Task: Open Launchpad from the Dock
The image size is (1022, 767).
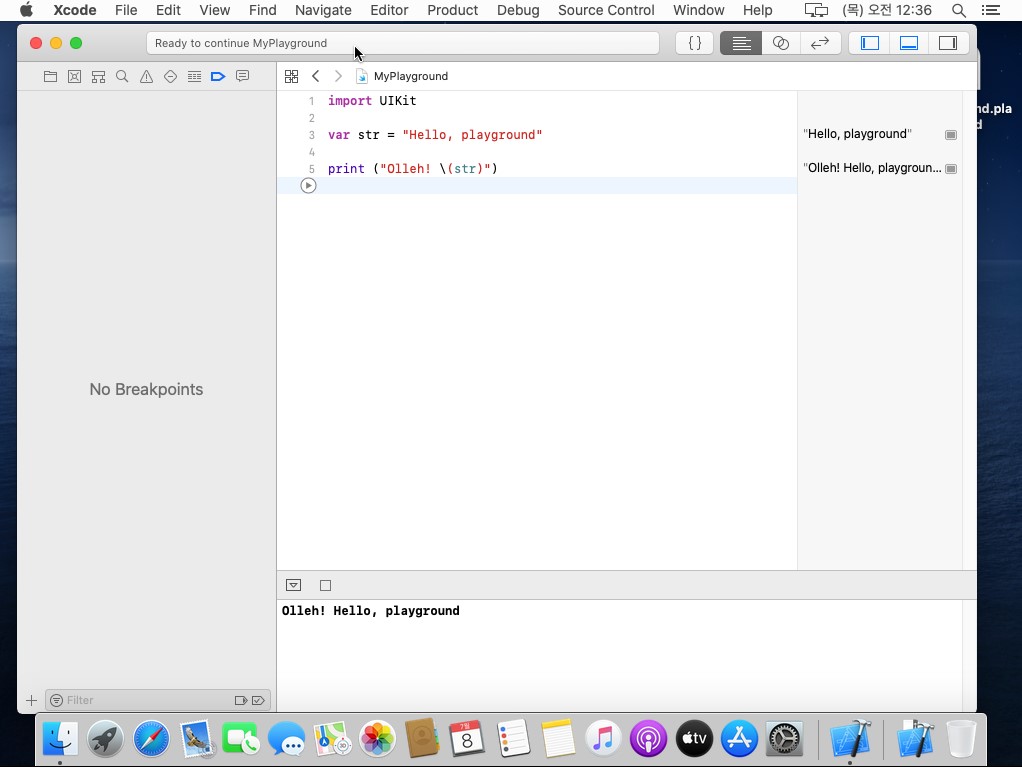Action: pyautogui.click(x=106, y=738)
